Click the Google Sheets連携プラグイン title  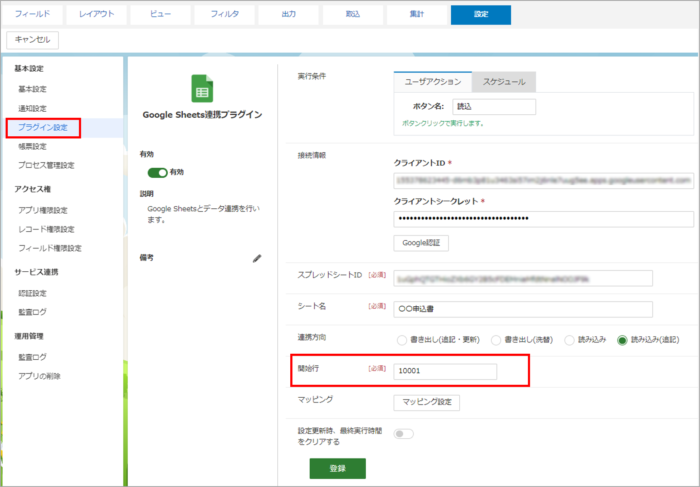pyautogui.click(x=202, y=115)
